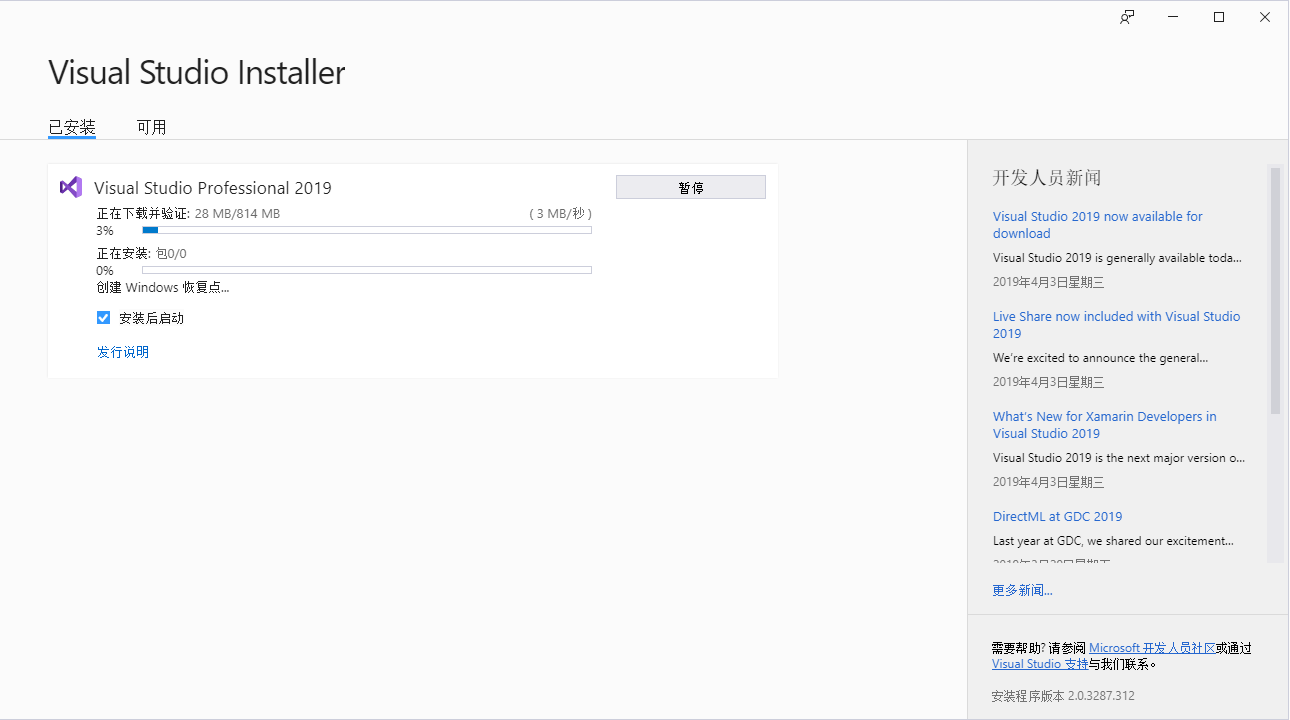This screenshot has height=720, width=1290.
Task: Click the 创建 Windows 恢复点... status text
Action: tap(163, 288)
